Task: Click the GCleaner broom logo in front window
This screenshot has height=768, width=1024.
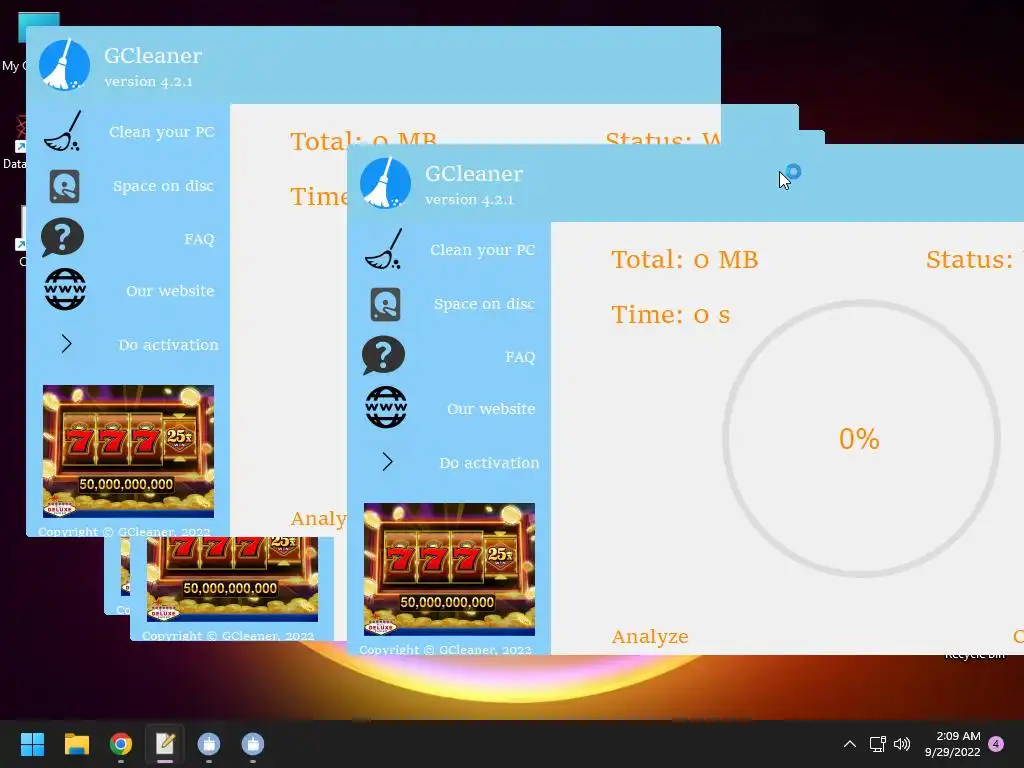Action: (385, 183)
